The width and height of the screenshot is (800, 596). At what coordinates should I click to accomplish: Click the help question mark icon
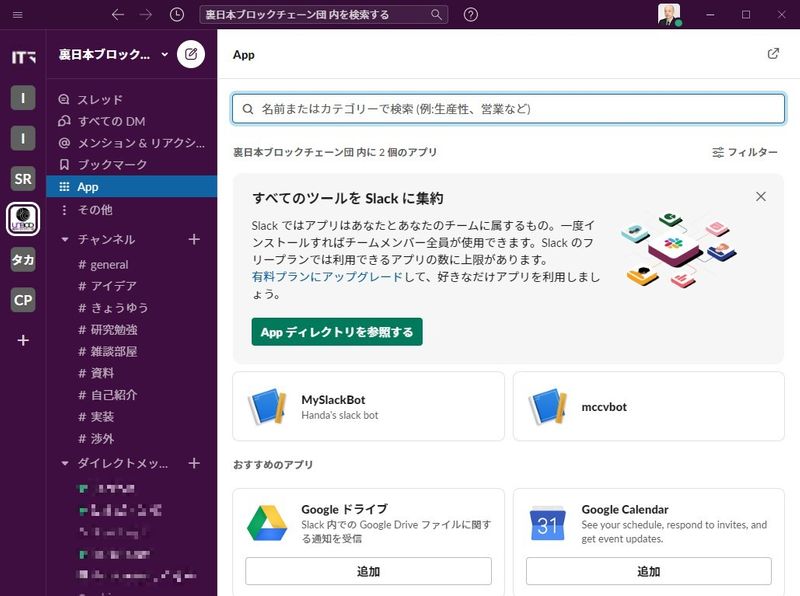[471, 15]
